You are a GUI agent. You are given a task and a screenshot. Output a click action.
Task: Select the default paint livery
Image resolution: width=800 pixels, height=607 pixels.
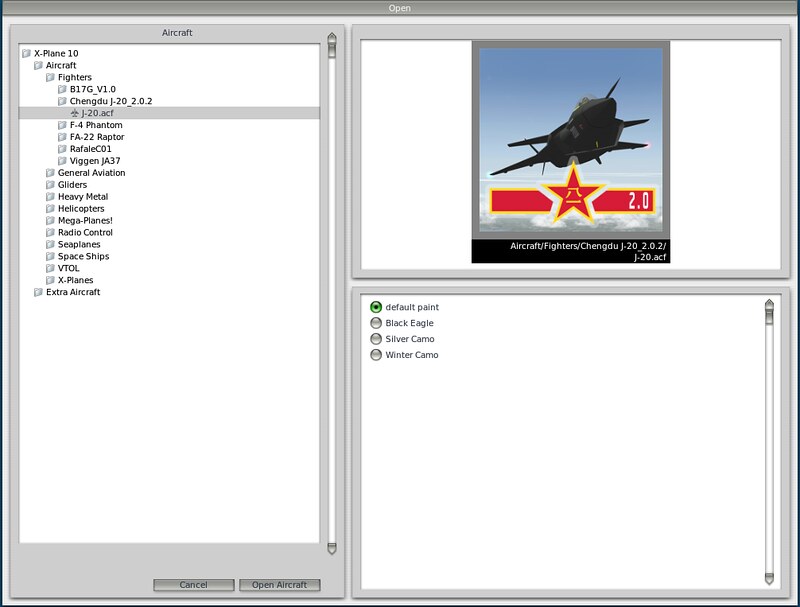coord(376,307)
